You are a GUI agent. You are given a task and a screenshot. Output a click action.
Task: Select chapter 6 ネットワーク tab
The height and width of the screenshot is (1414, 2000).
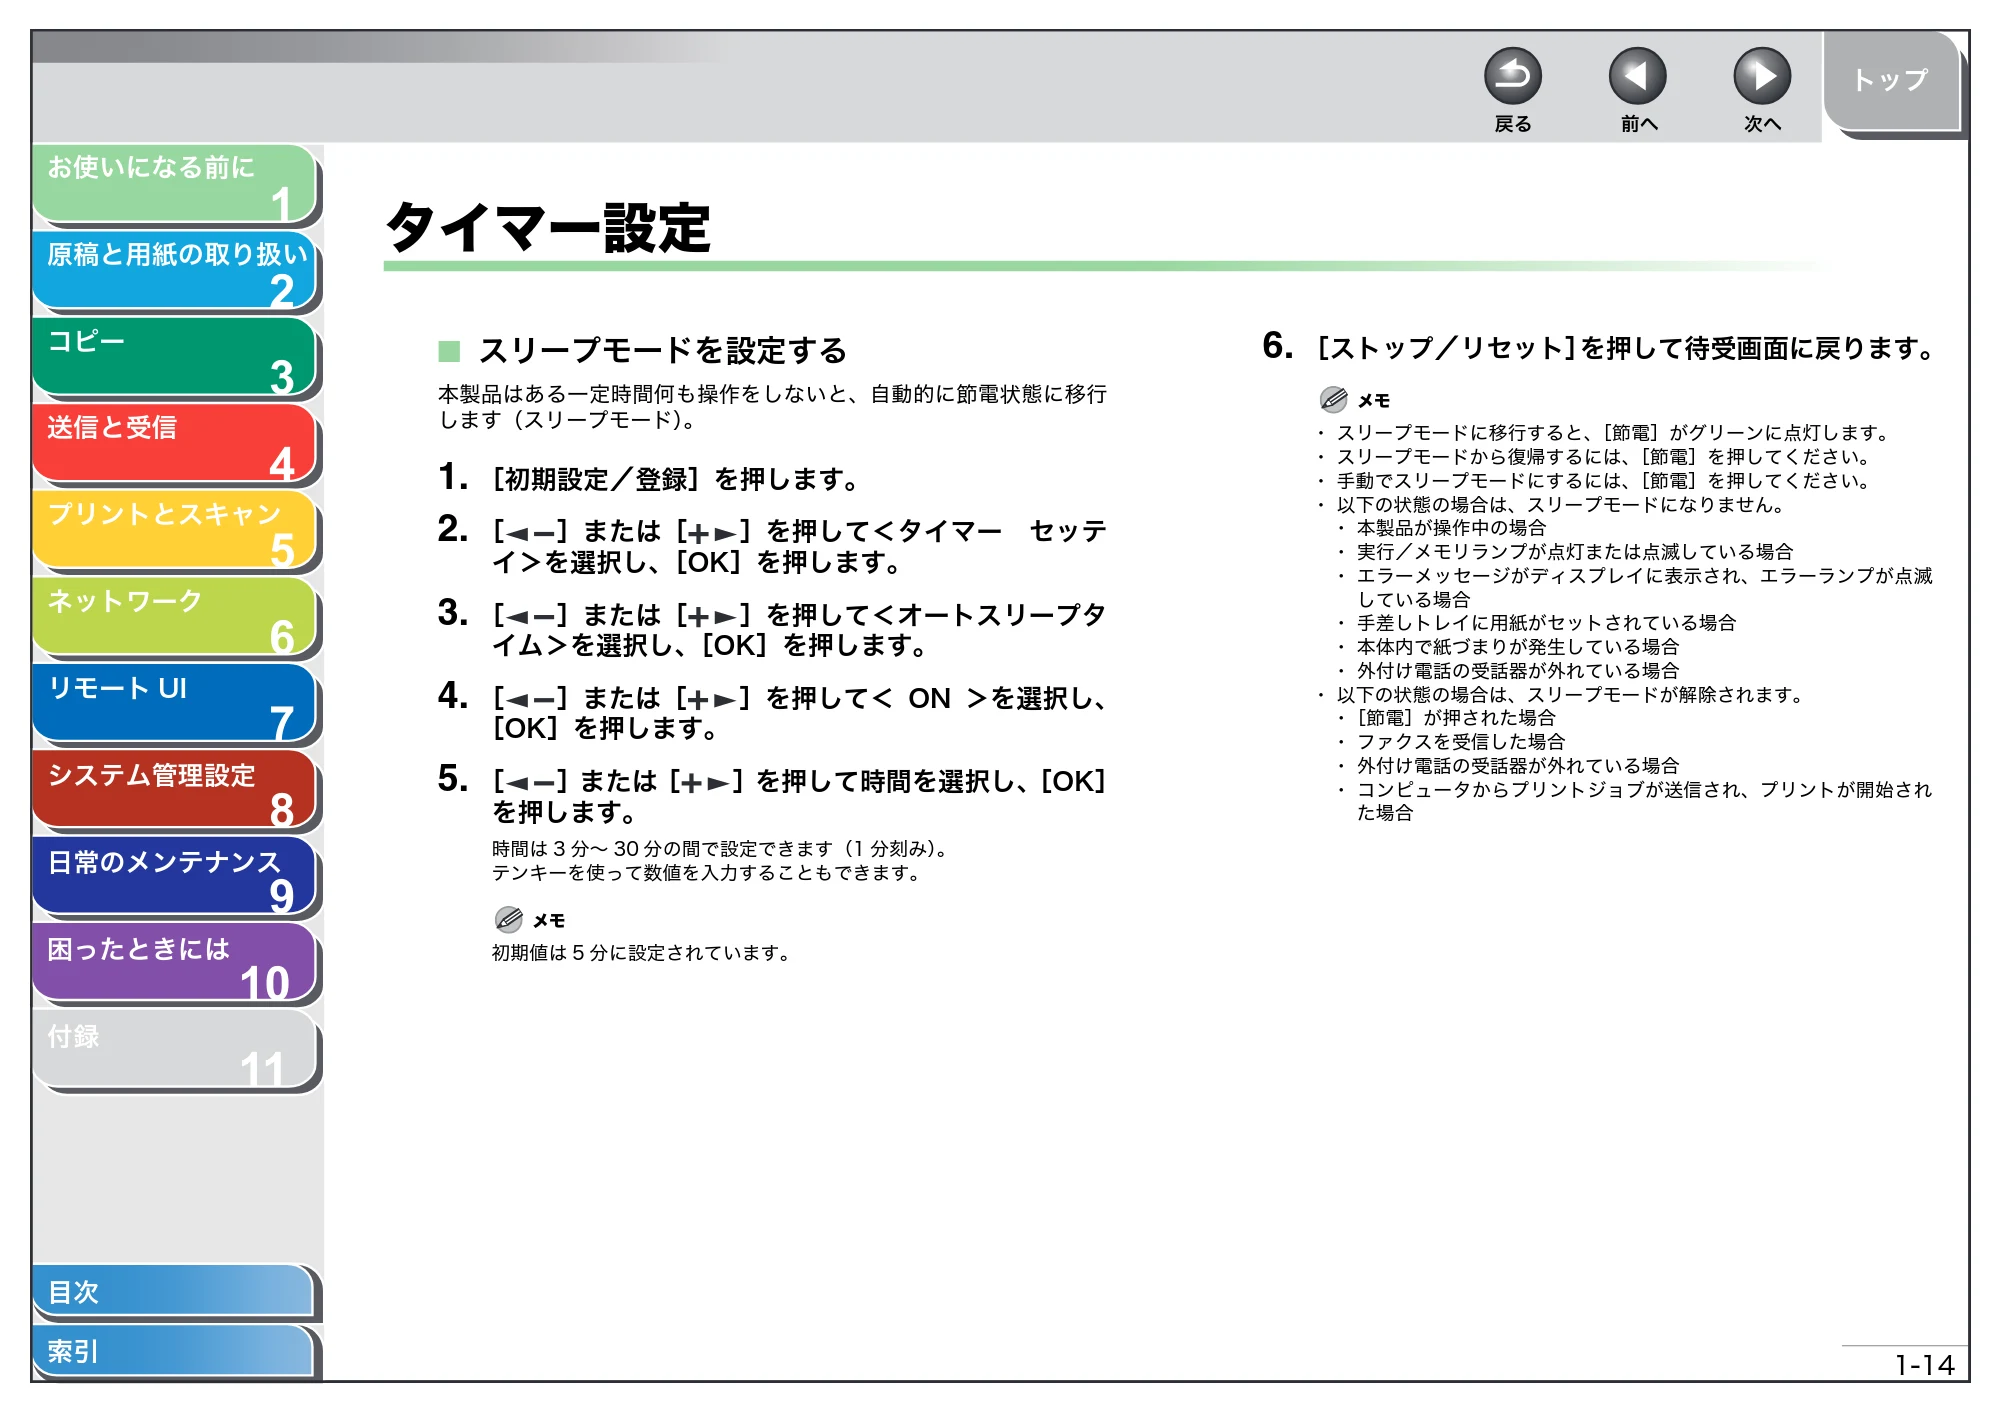pyautogui.click(x=175, y=618)
